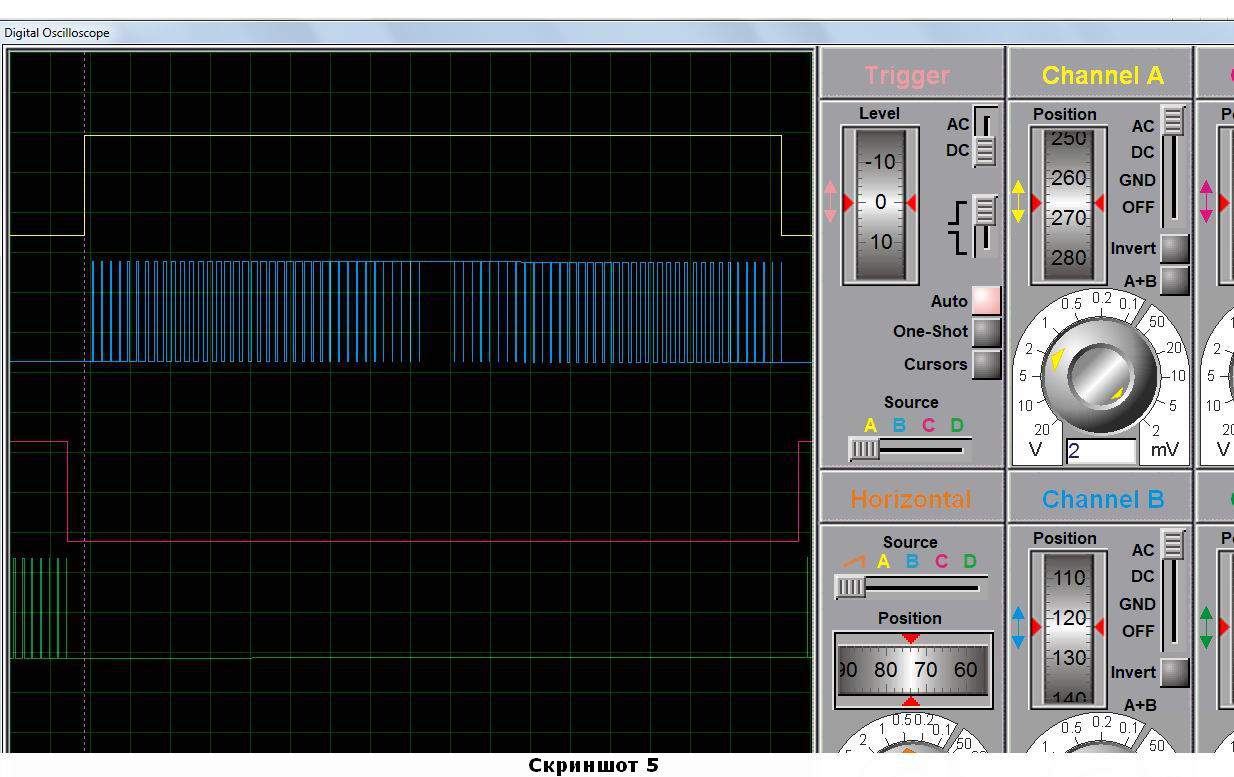Image resolution: width=1234 pixels, height=777 pixels.
Task: Click the Channel A GND coupling label
Action: (1138, 180)
